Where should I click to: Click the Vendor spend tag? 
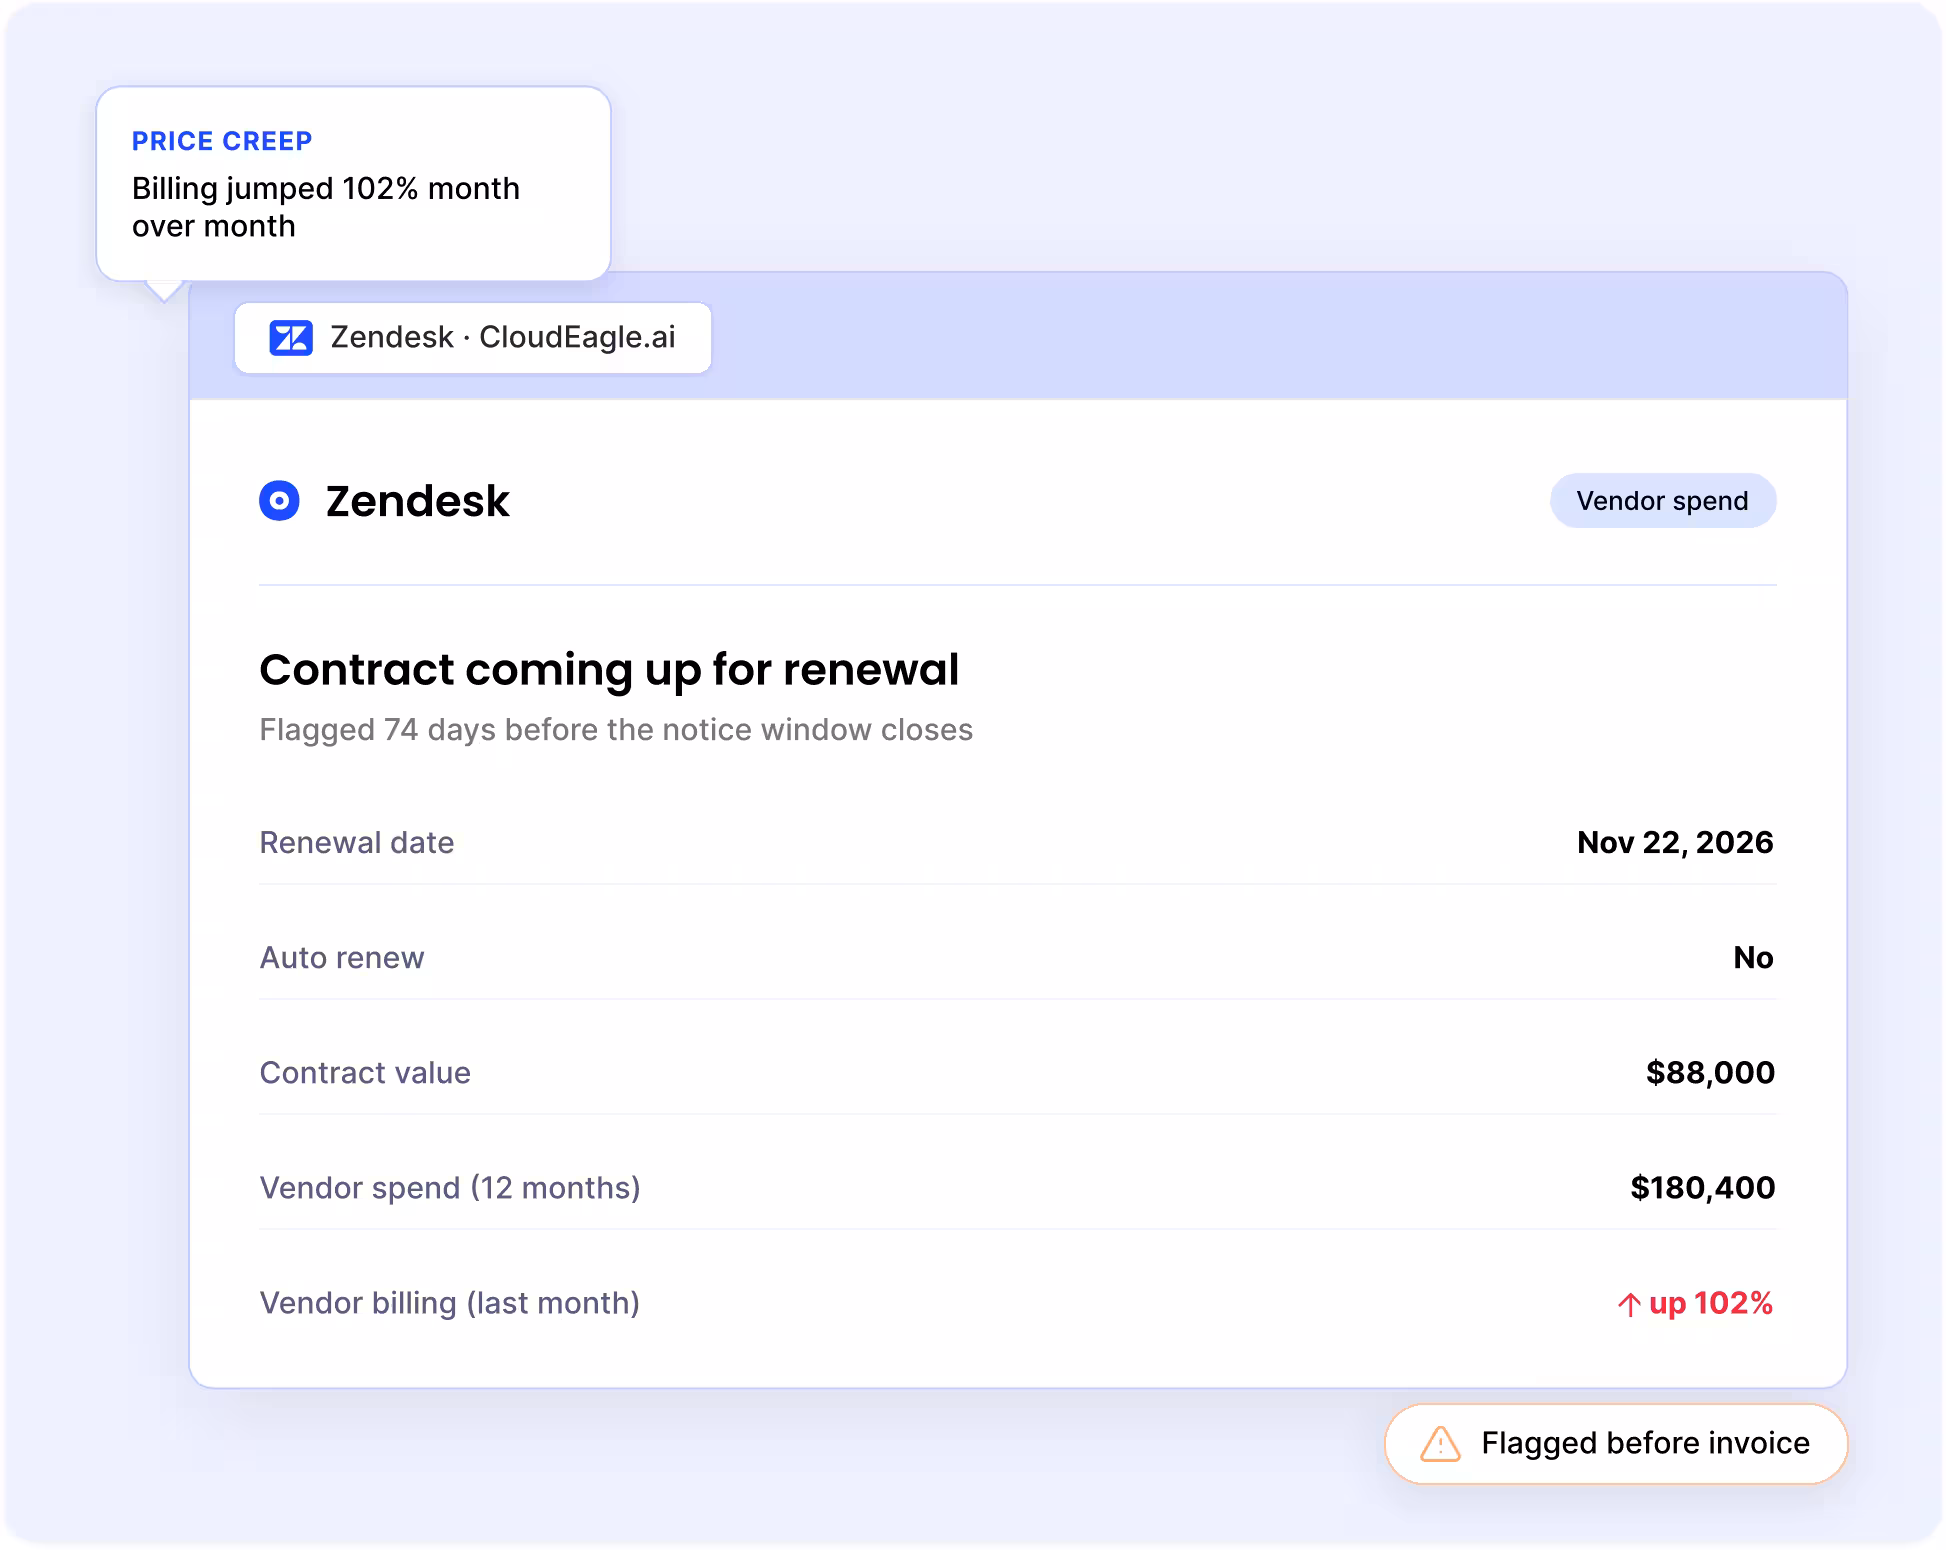click(x=1663, y=501)
